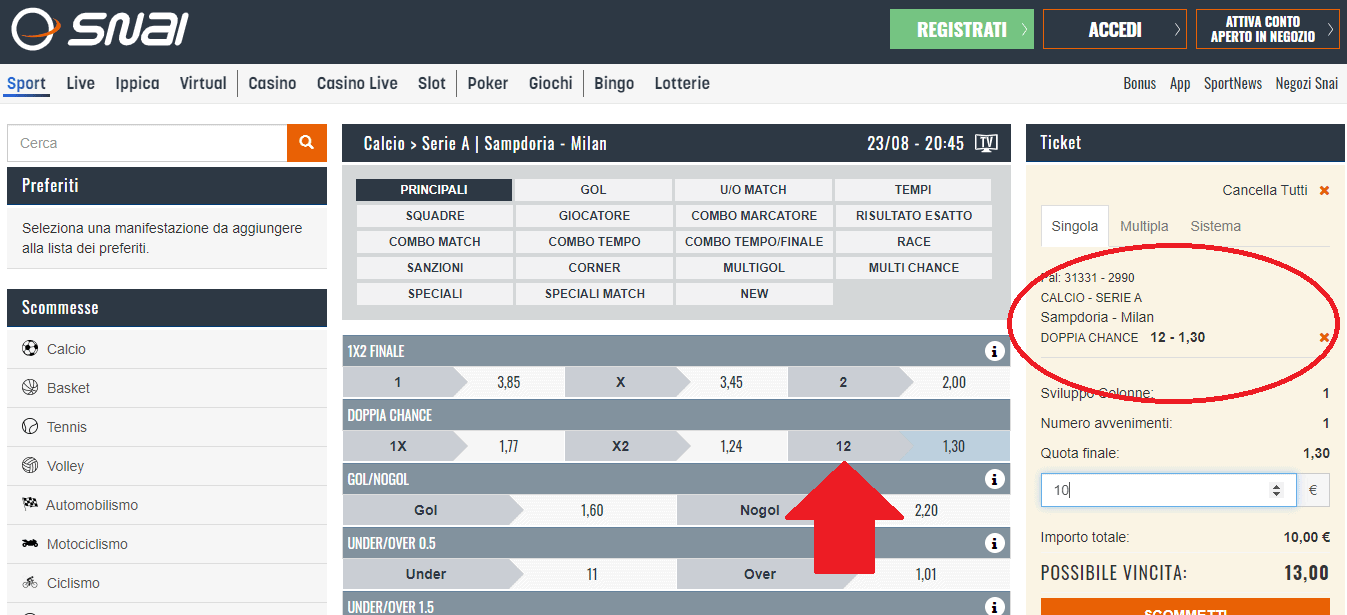Select the TEMPI market filter
Screen dimensions: 1347x615
click(x=913, y=190)
